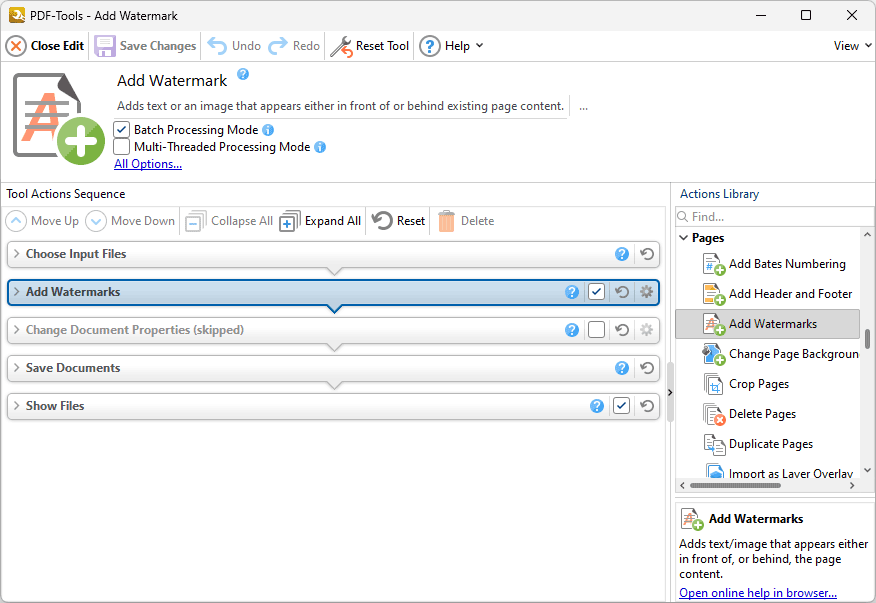Select Delete Pages action
Screen dimensions: 876x603
749,414
